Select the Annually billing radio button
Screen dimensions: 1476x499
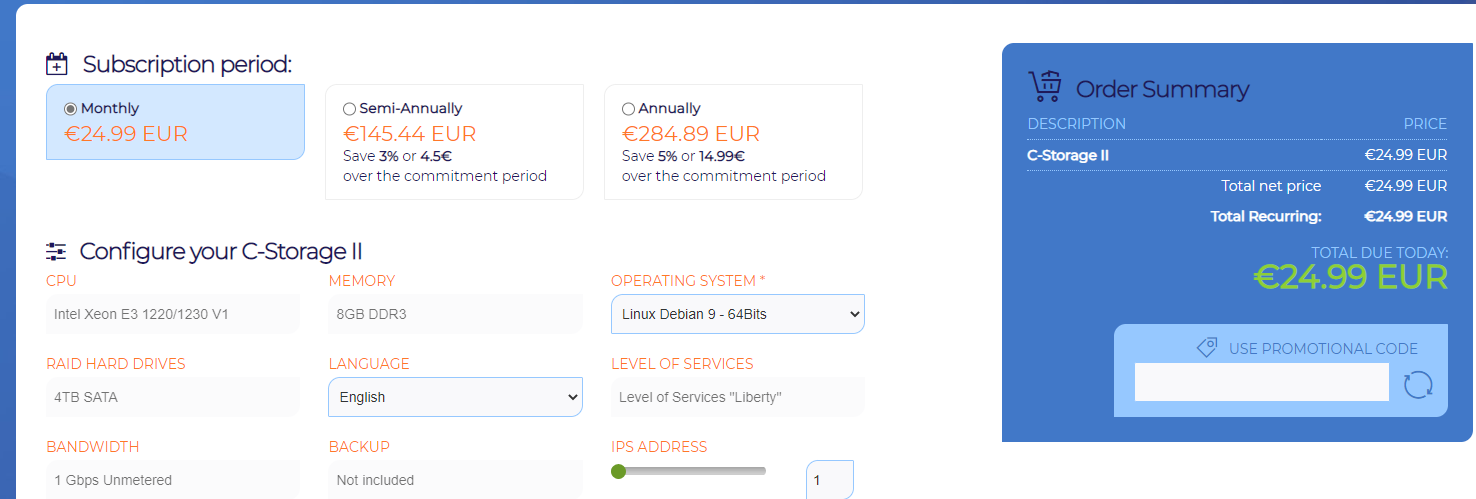[628, 109]
